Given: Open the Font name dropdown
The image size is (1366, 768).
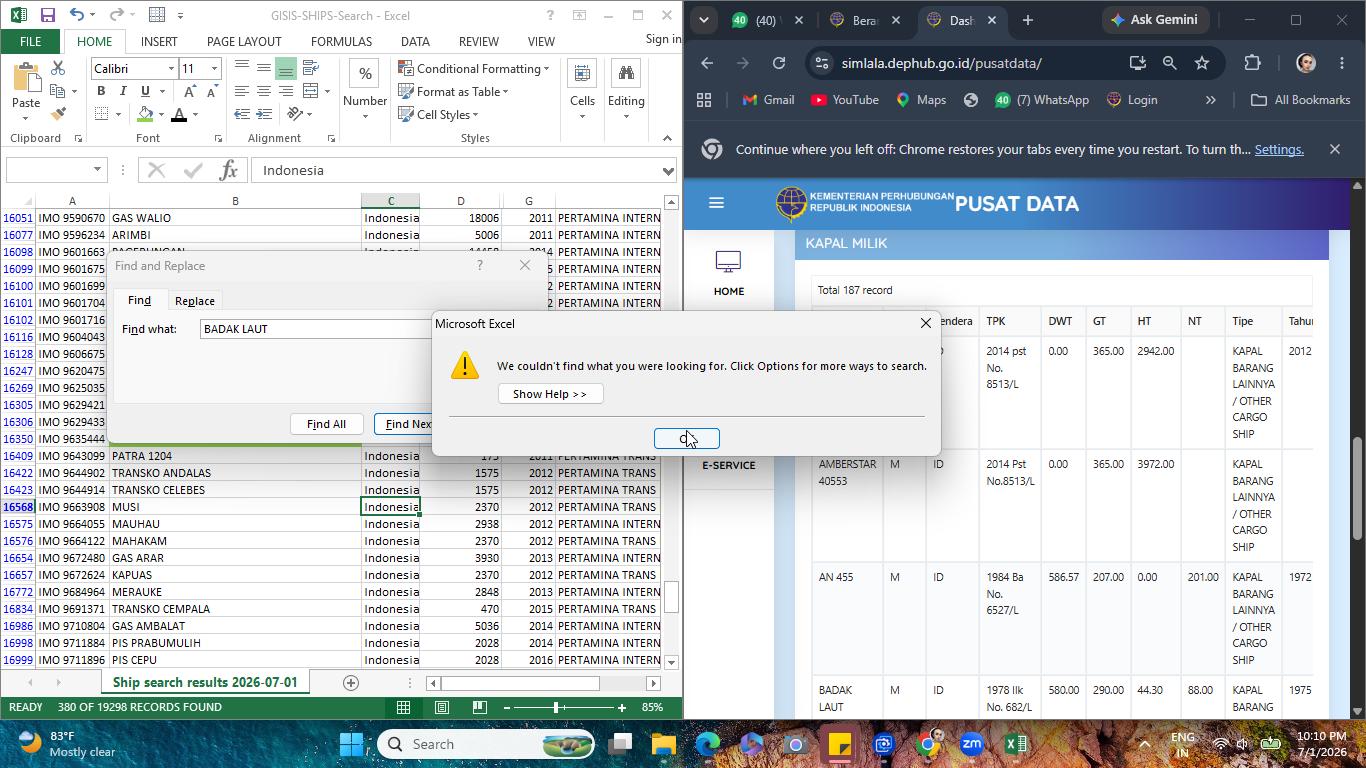Looking at the screenshot, I should (171, 68).
